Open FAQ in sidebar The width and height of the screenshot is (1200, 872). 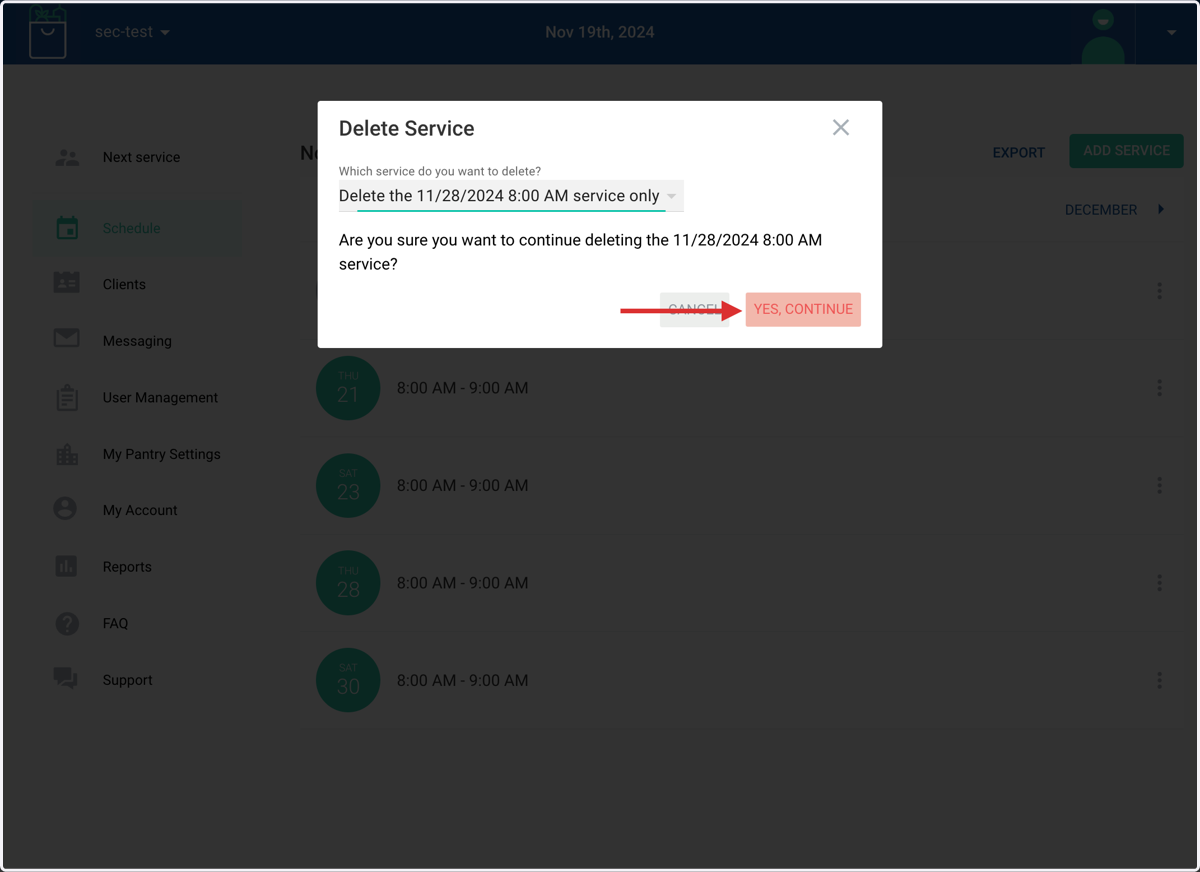pyautogui.click(x=115, y=623)
